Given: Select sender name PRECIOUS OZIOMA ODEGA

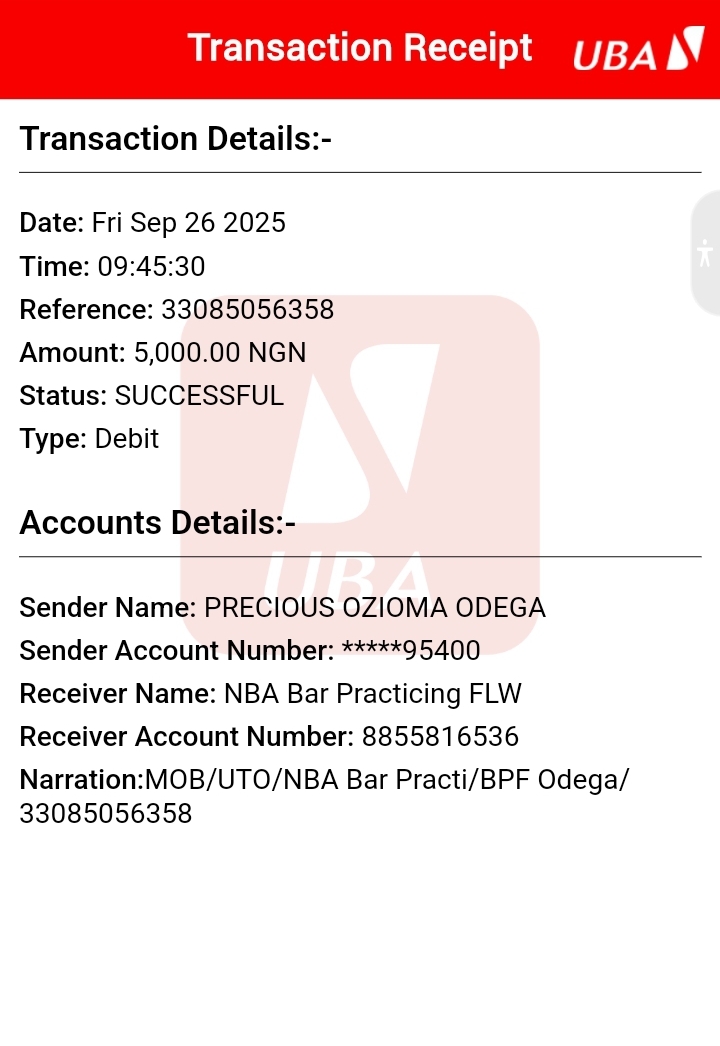Looking at the screenshot, I should [x=375, y=607].
